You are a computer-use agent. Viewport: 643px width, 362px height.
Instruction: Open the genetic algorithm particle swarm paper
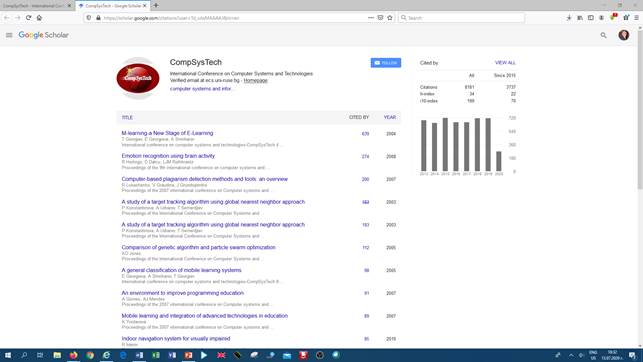198,247
